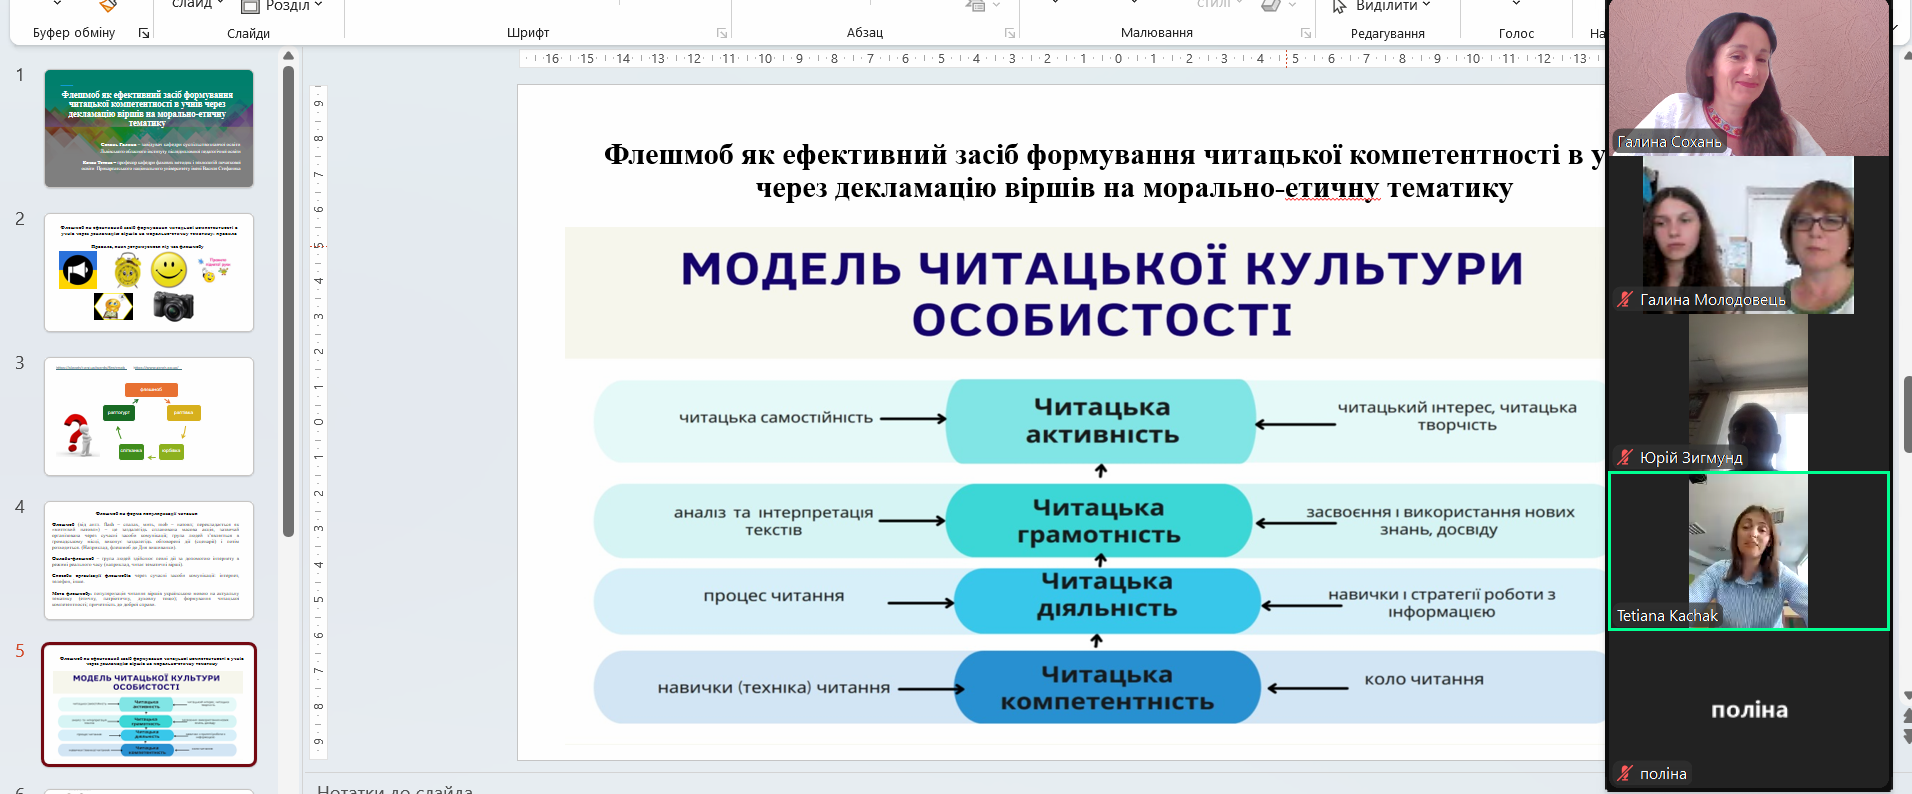Select slide 1 thumbnail
The height and width of the screenshot is (794, 1912).
click(x=149, y=128)
